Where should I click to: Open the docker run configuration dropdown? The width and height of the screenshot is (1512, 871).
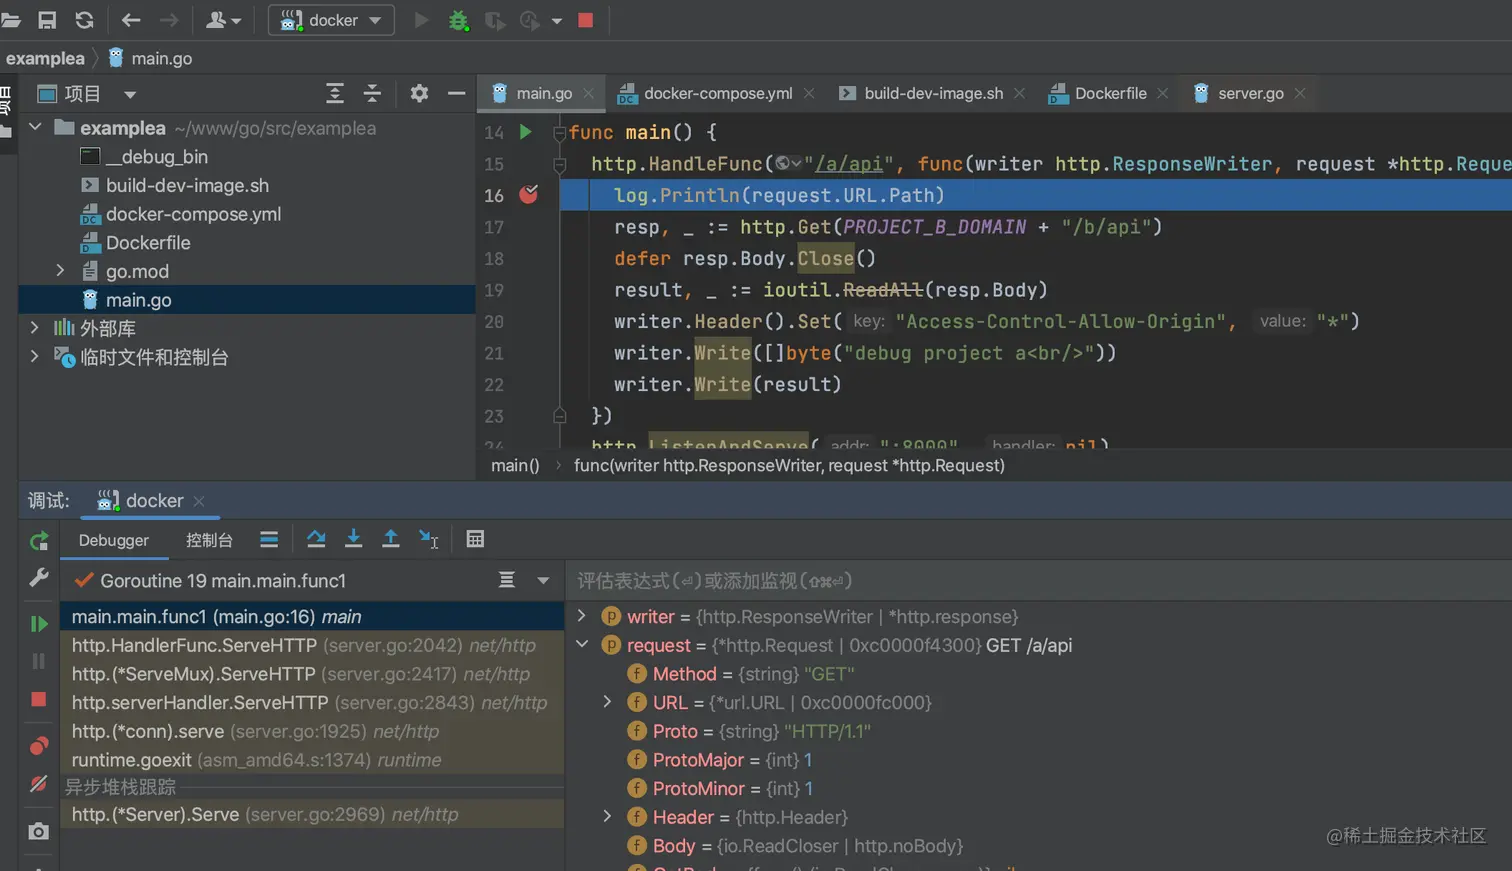click(x=331, y=20)
